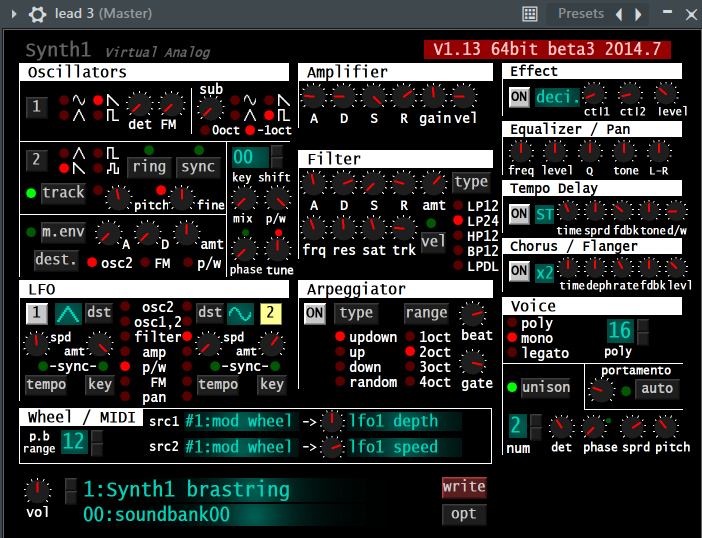
Task: Click the next preset arrow
Action: pos(639,14)
